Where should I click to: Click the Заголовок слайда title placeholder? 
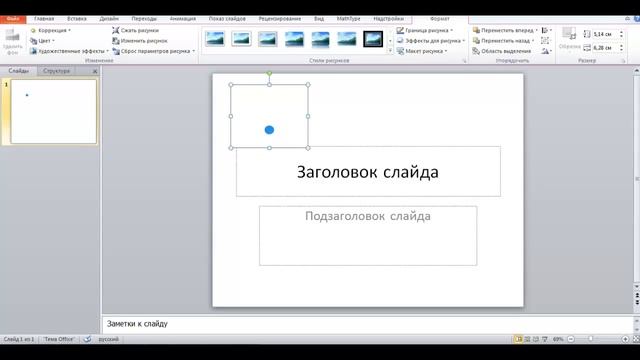point(368,172)
